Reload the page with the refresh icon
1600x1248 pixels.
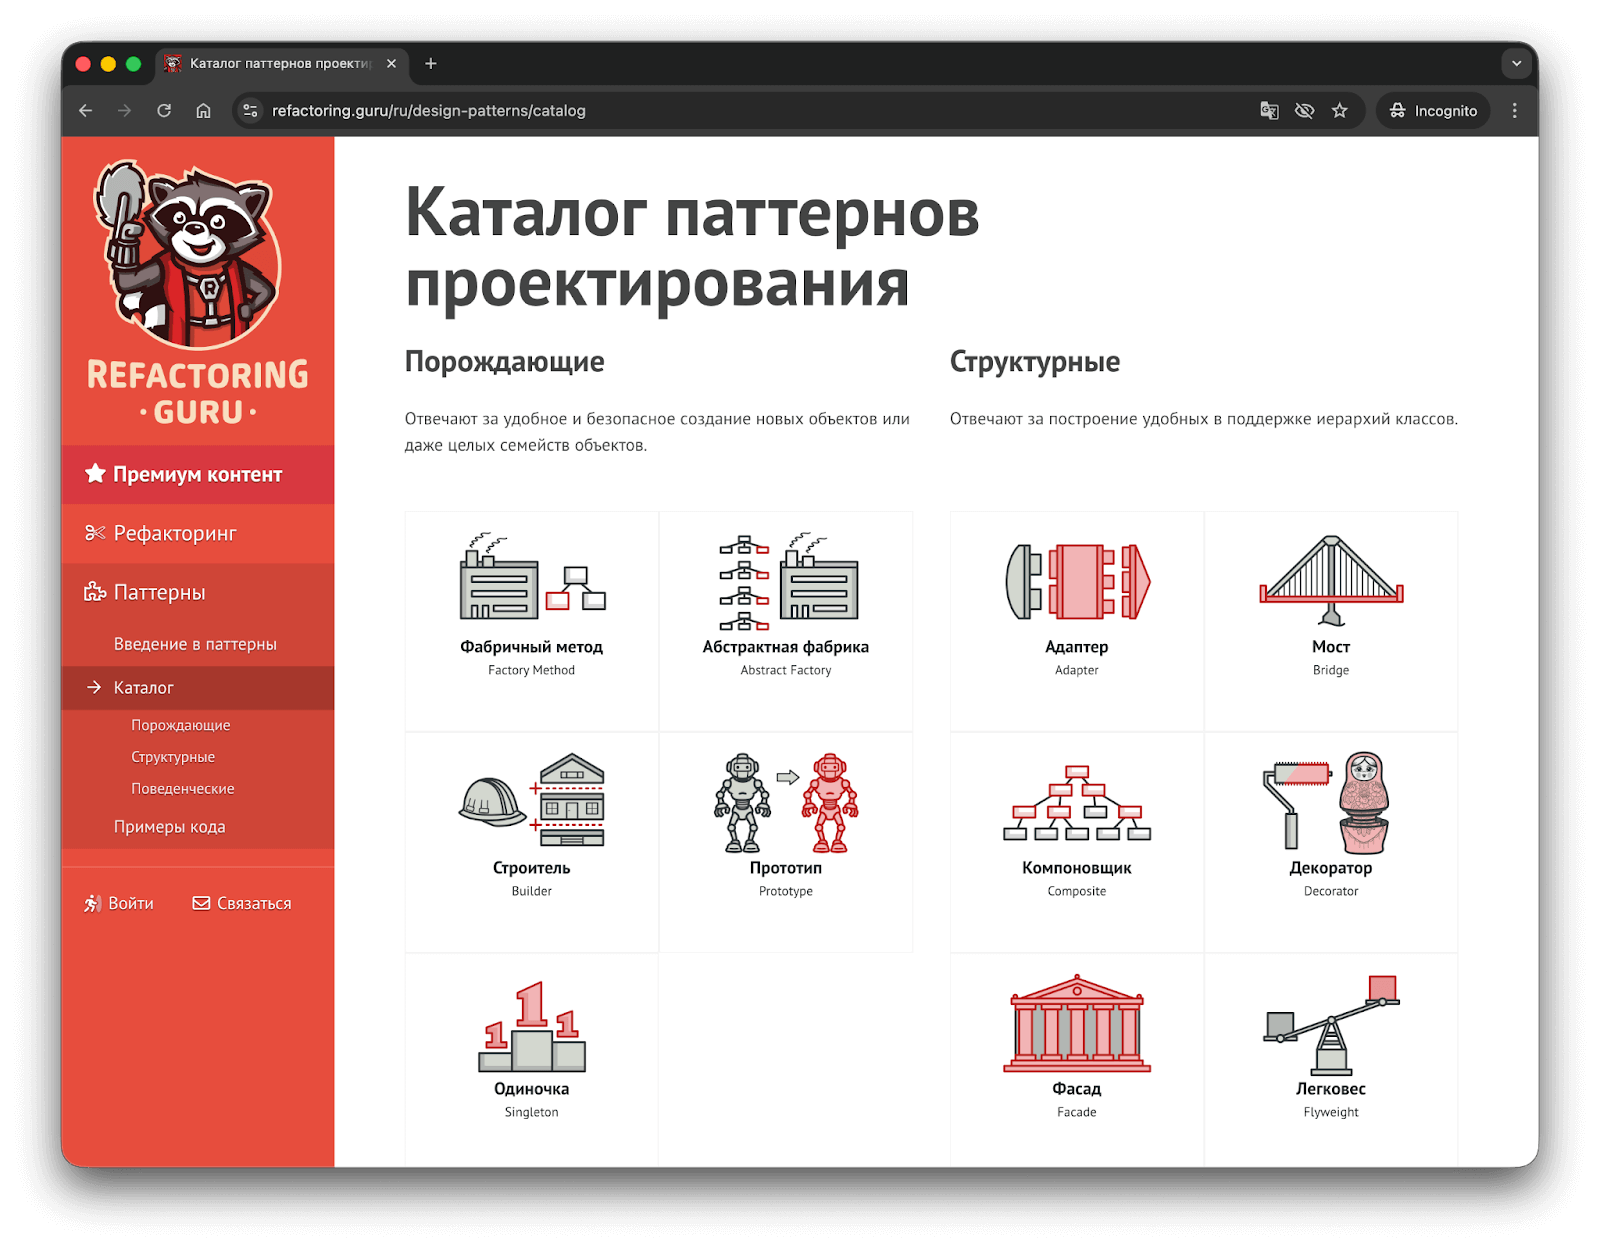[x=164, y=111]
